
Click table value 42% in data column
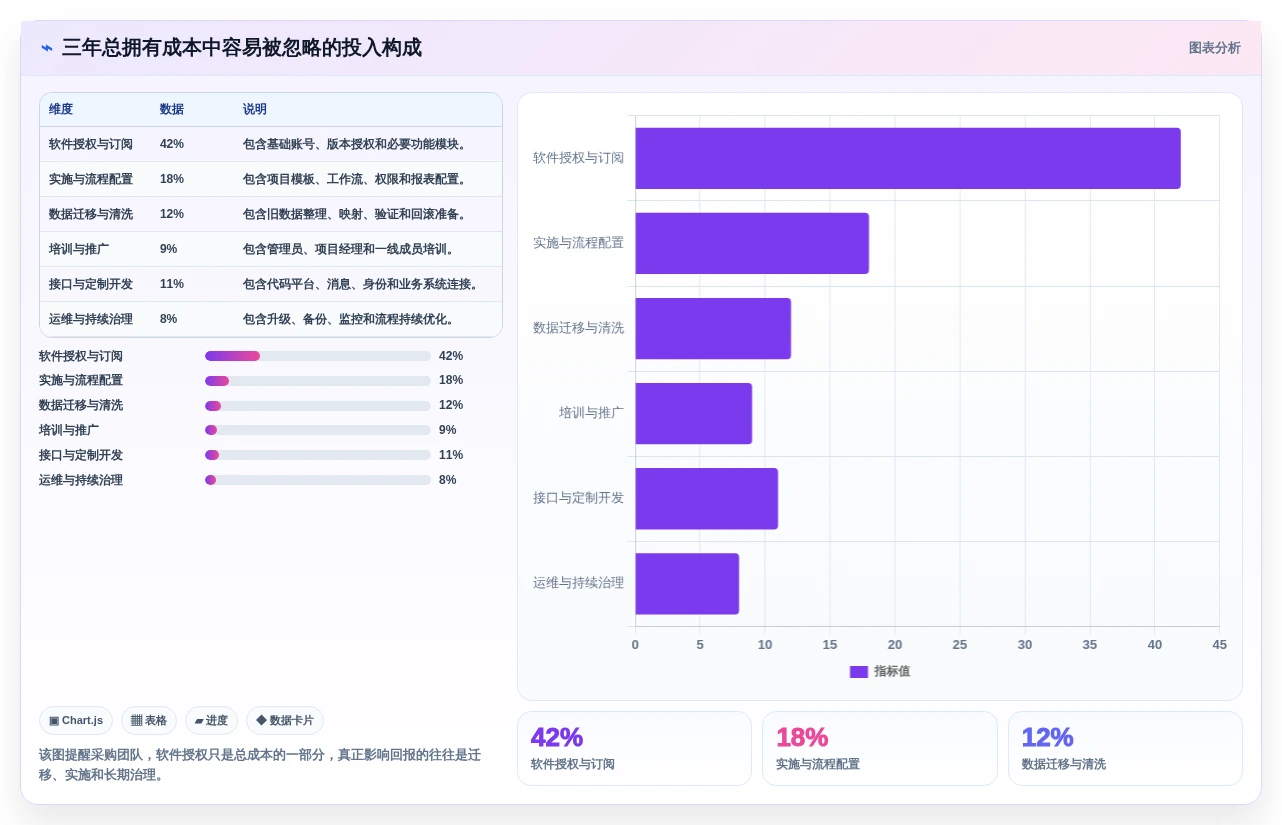(x=172, y=144)
